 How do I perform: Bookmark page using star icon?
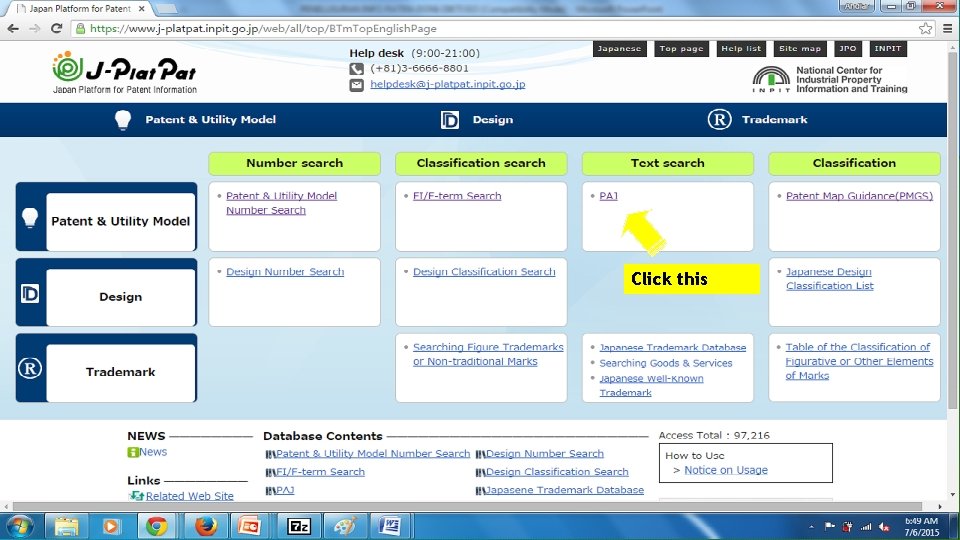pos(925,28)
